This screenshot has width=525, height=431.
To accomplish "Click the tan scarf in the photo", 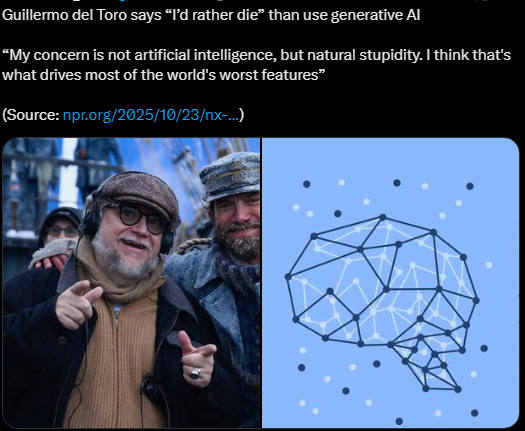I will click(117, 278).
